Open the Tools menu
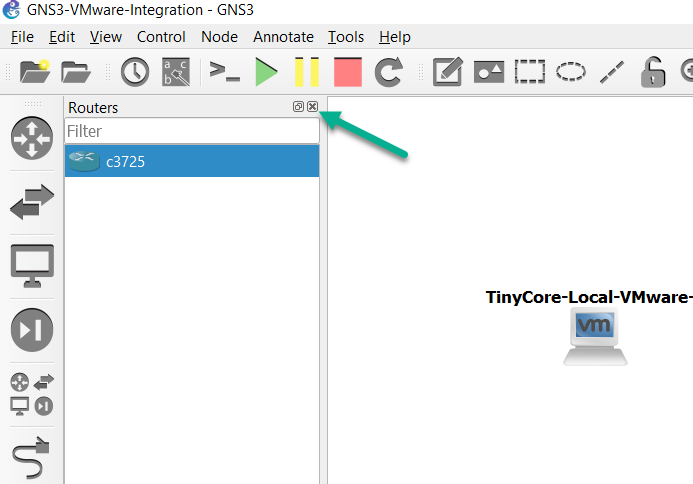This screenshot has height=484, width=693. tap(346, 37)
